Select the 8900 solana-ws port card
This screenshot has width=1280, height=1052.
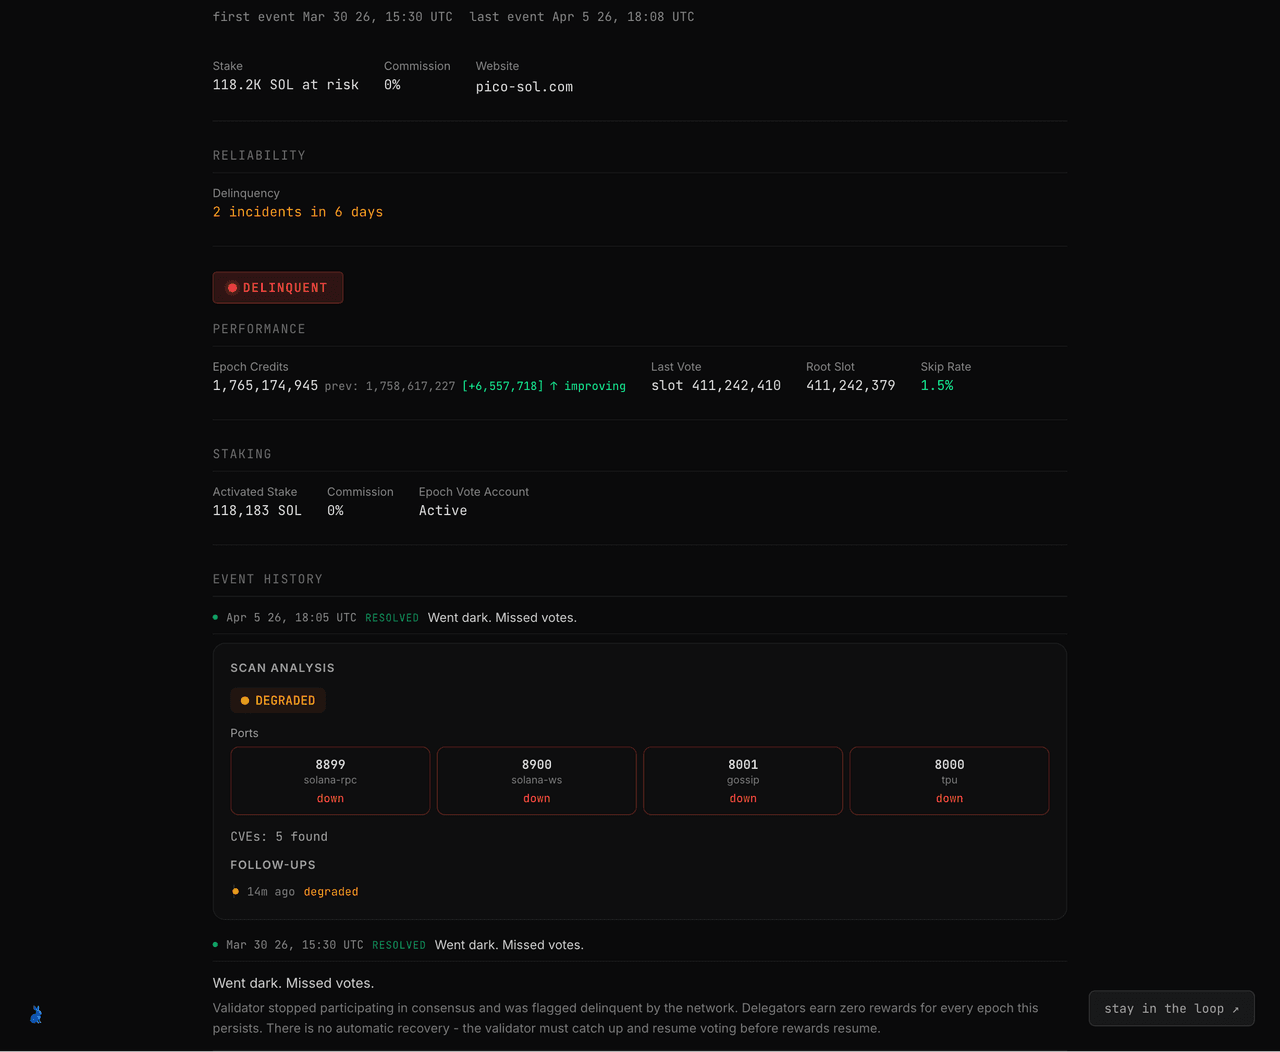(536, 780)
